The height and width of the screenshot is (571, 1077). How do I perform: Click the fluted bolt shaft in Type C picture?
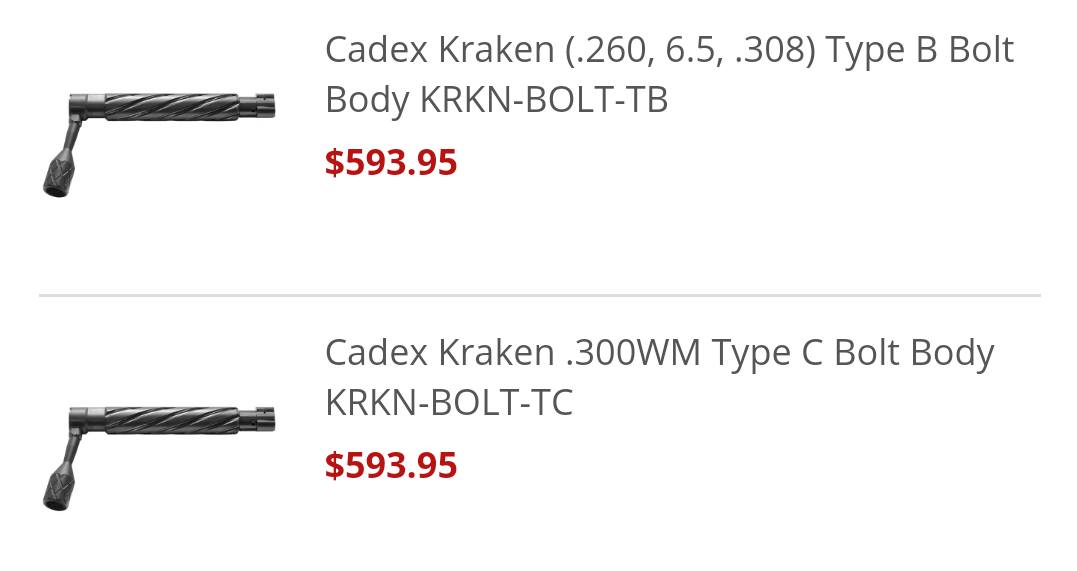[x=172, y=421]
